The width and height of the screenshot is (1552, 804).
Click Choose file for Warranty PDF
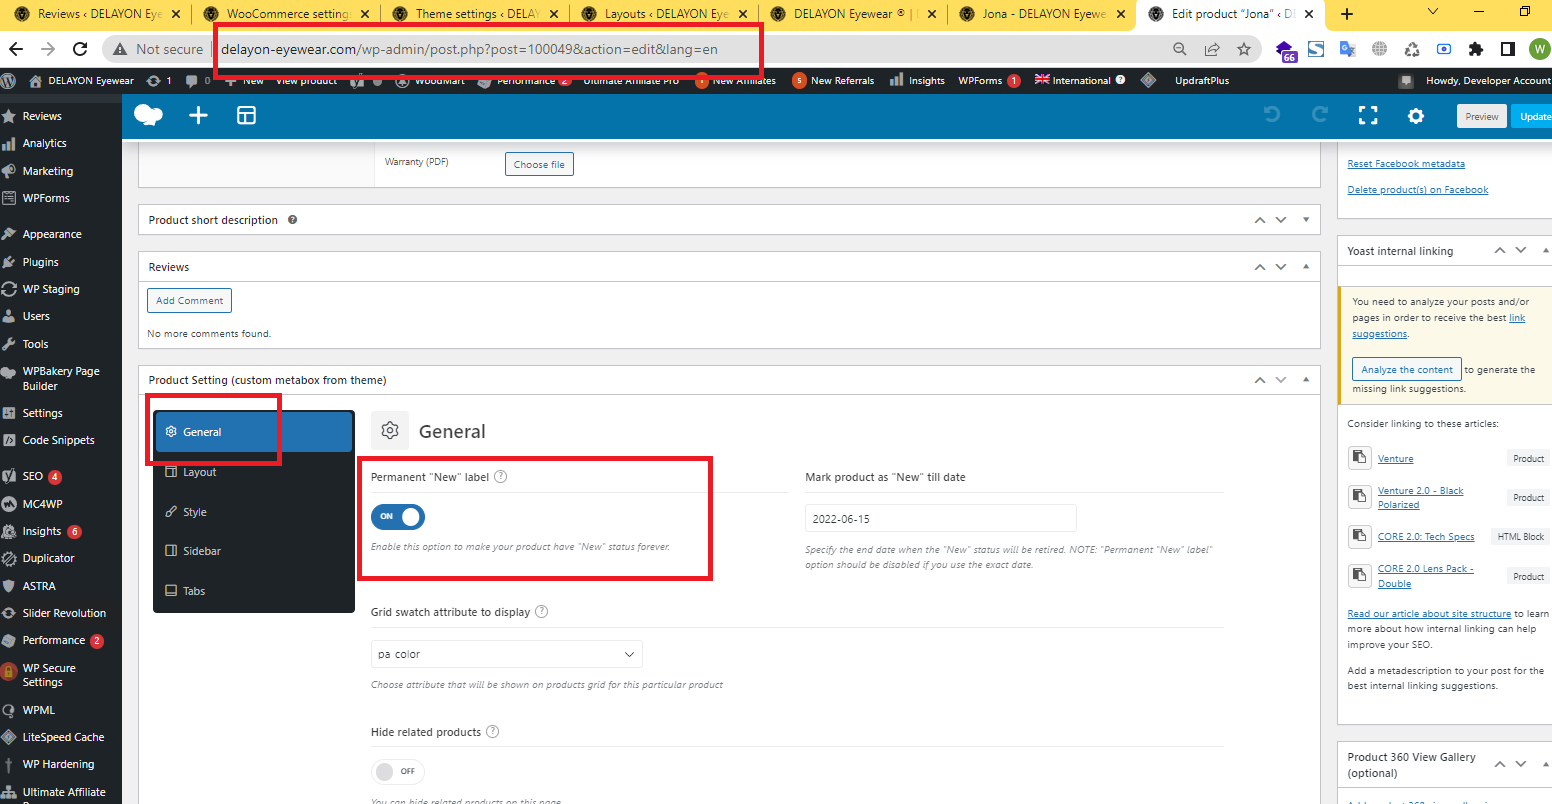[539, 164]
